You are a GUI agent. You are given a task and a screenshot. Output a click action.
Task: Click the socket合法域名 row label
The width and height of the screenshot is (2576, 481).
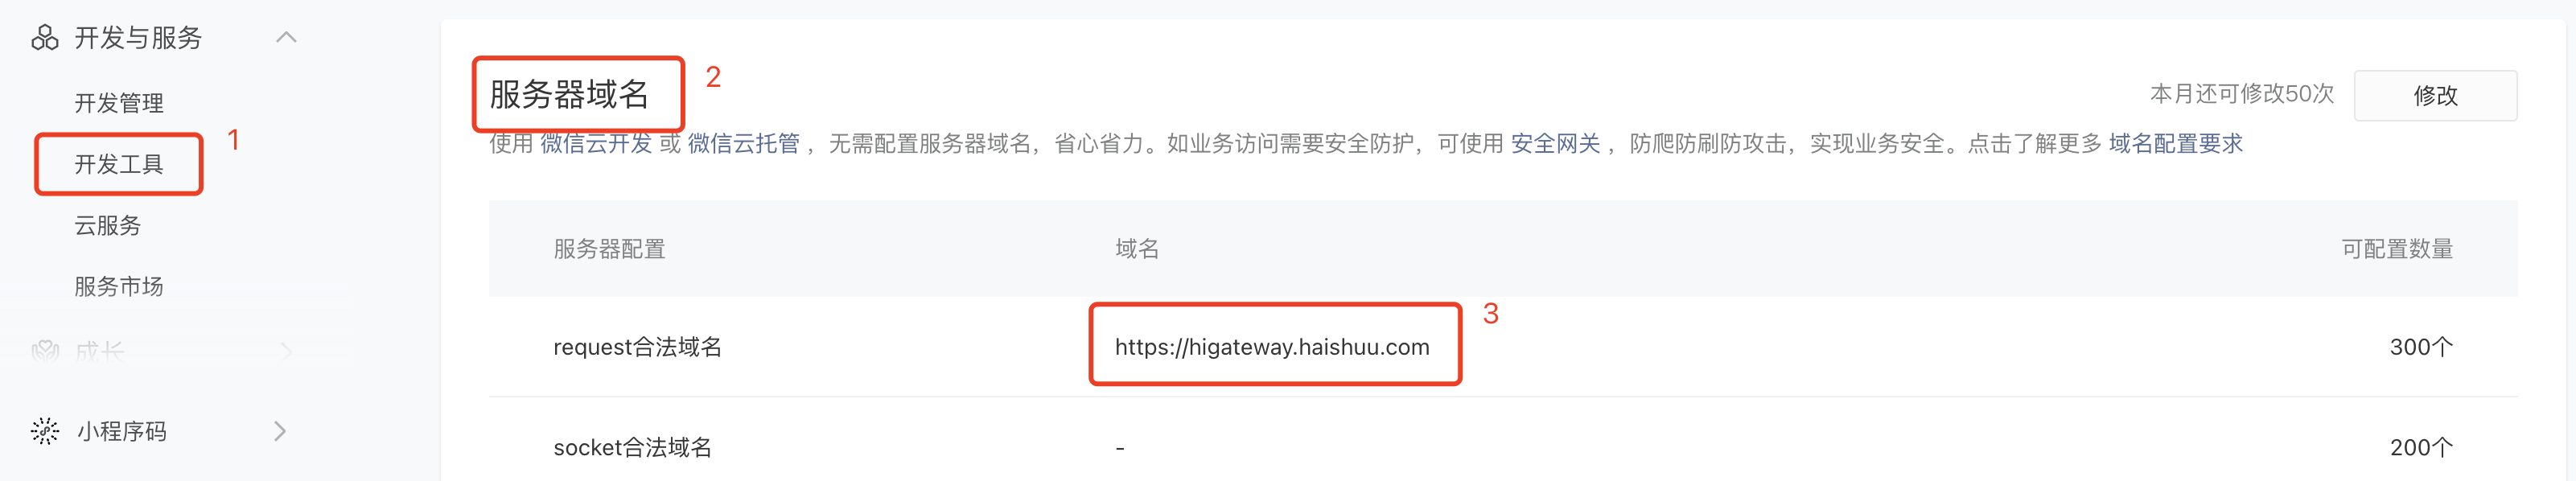pos(632,448)
